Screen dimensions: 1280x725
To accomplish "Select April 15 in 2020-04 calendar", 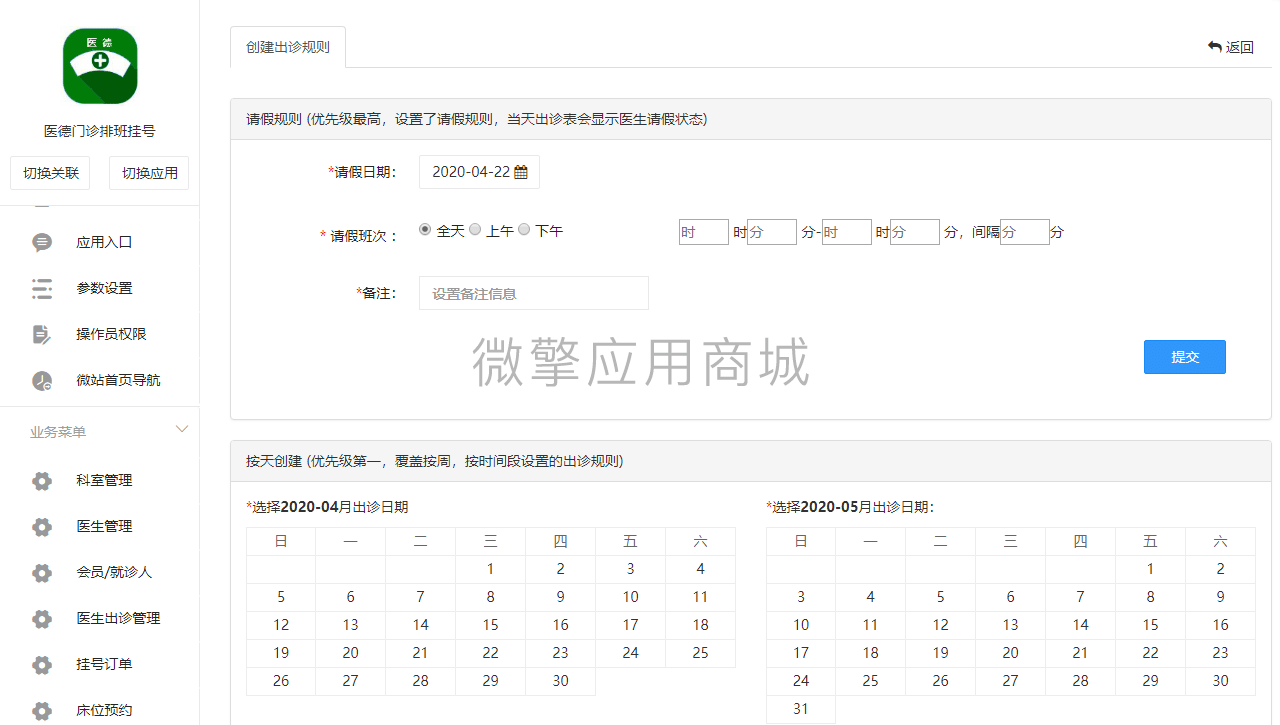I will tap(490, 625).
